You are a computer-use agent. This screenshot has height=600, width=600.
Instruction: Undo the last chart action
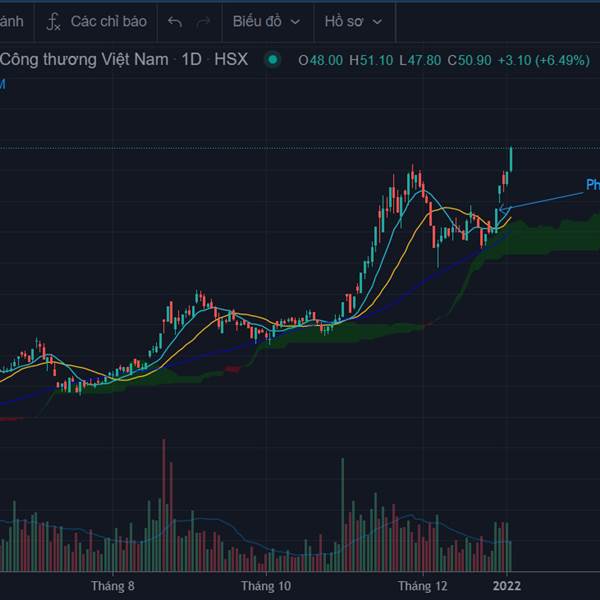tap(175, 22)
